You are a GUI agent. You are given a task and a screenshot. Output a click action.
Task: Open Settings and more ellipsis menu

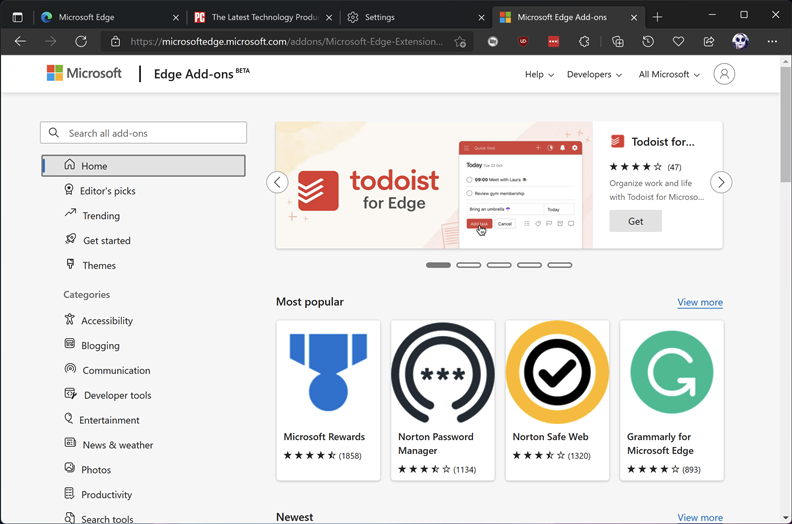(772, 41)
